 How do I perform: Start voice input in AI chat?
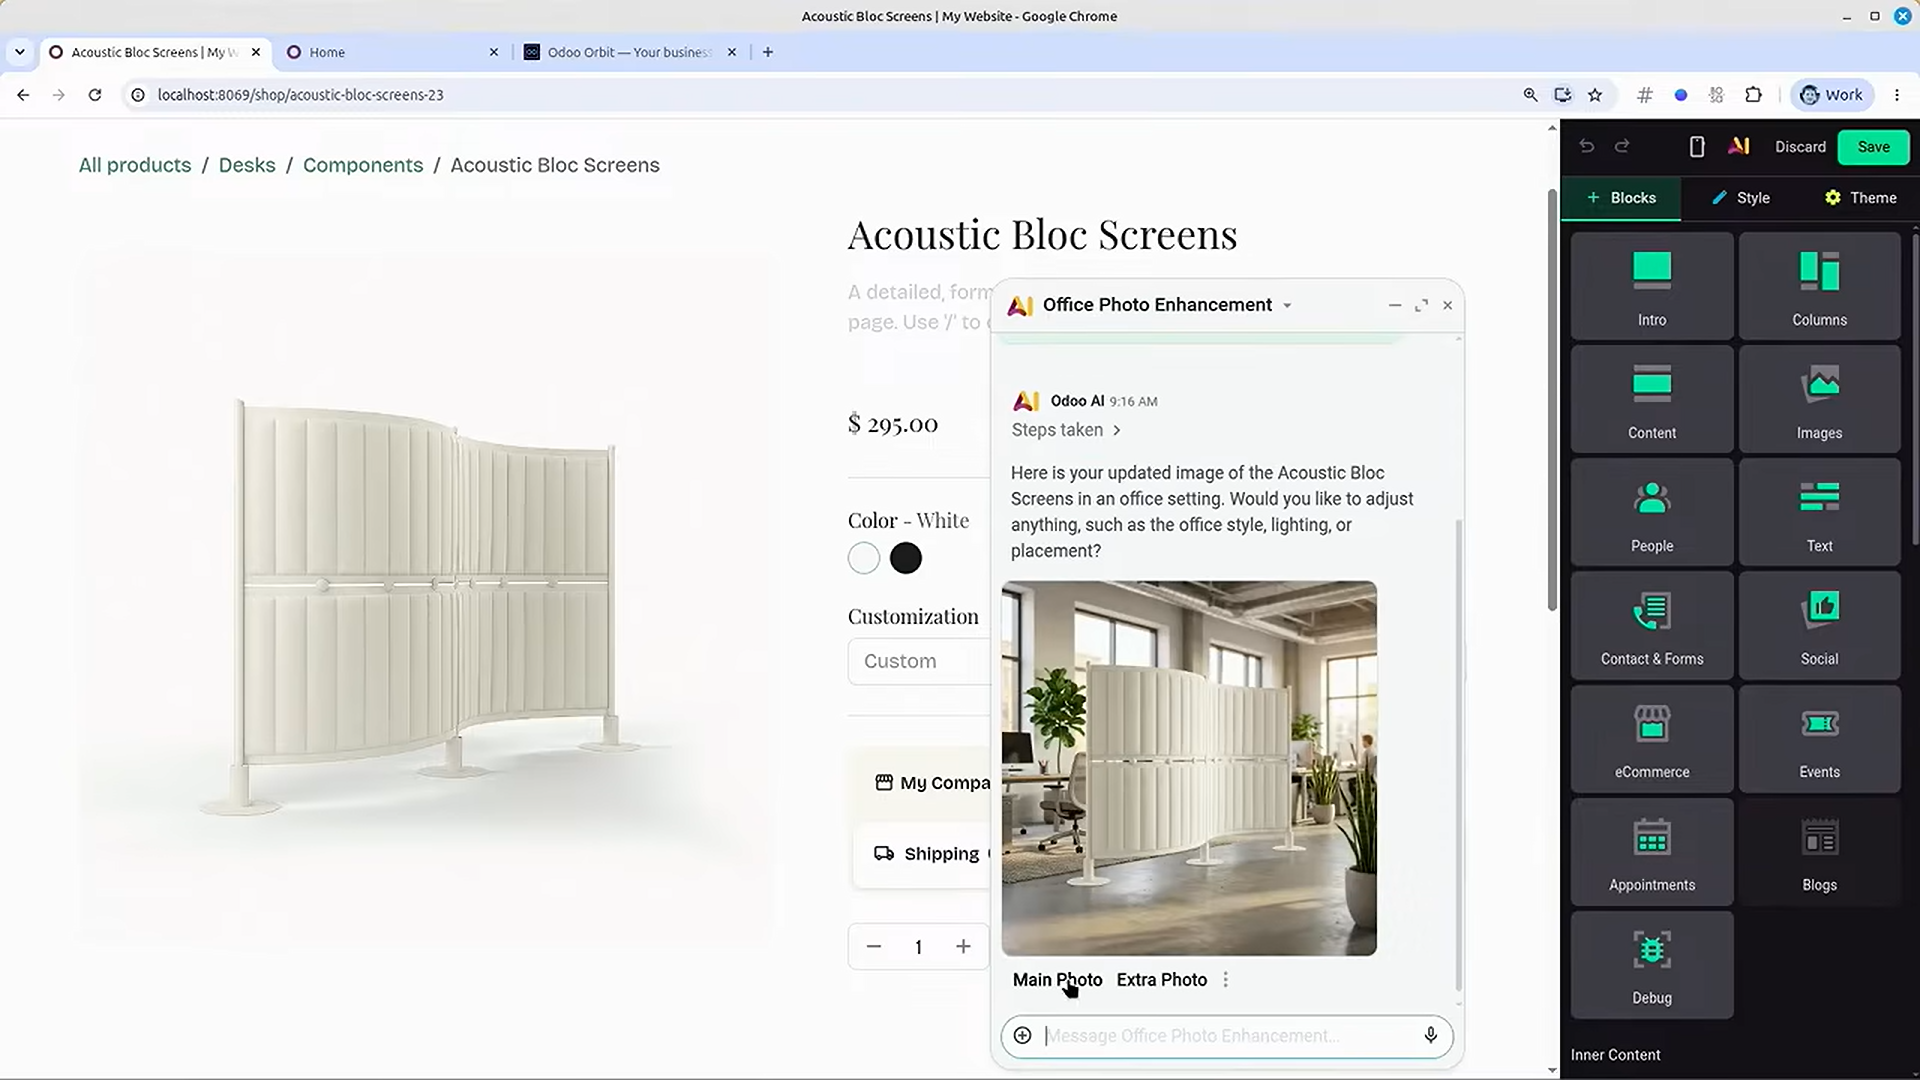point(1431,1036)
